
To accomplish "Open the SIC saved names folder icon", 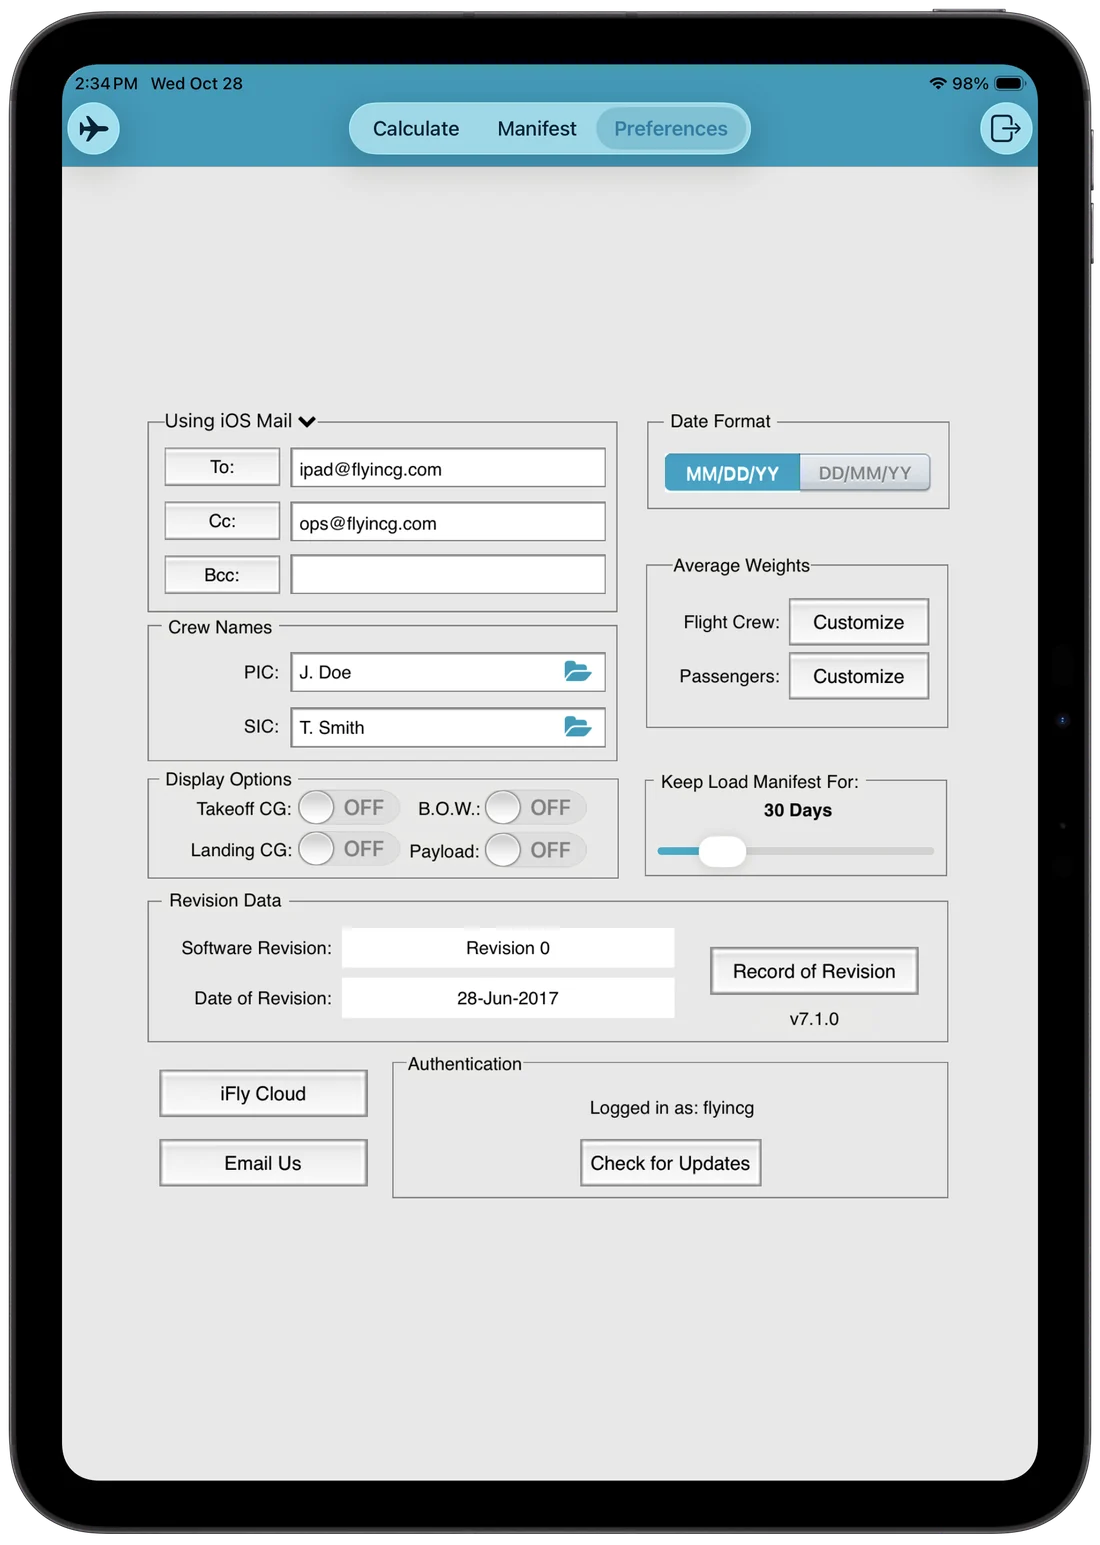I will [578, 726].
